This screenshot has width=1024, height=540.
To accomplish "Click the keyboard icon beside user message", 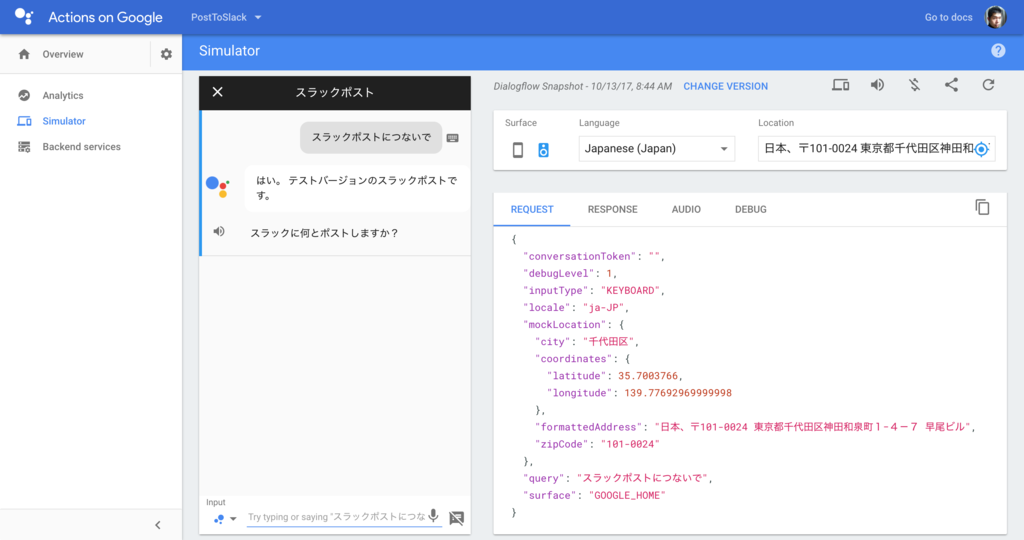I will click(453, 138).
